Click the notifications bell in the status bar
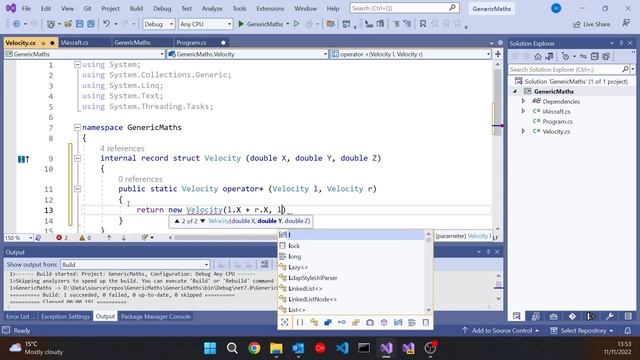 (x=628, y=330)
